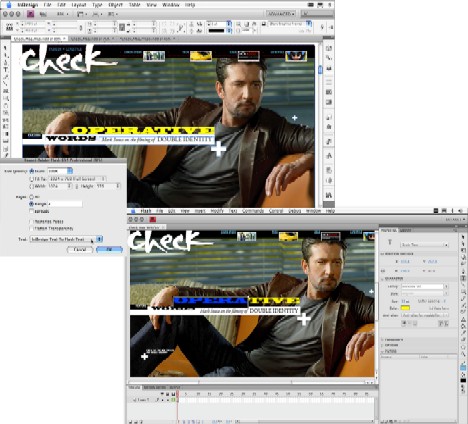Click the OK button in export dialog
468x424 pixels.
pos(109,249)
